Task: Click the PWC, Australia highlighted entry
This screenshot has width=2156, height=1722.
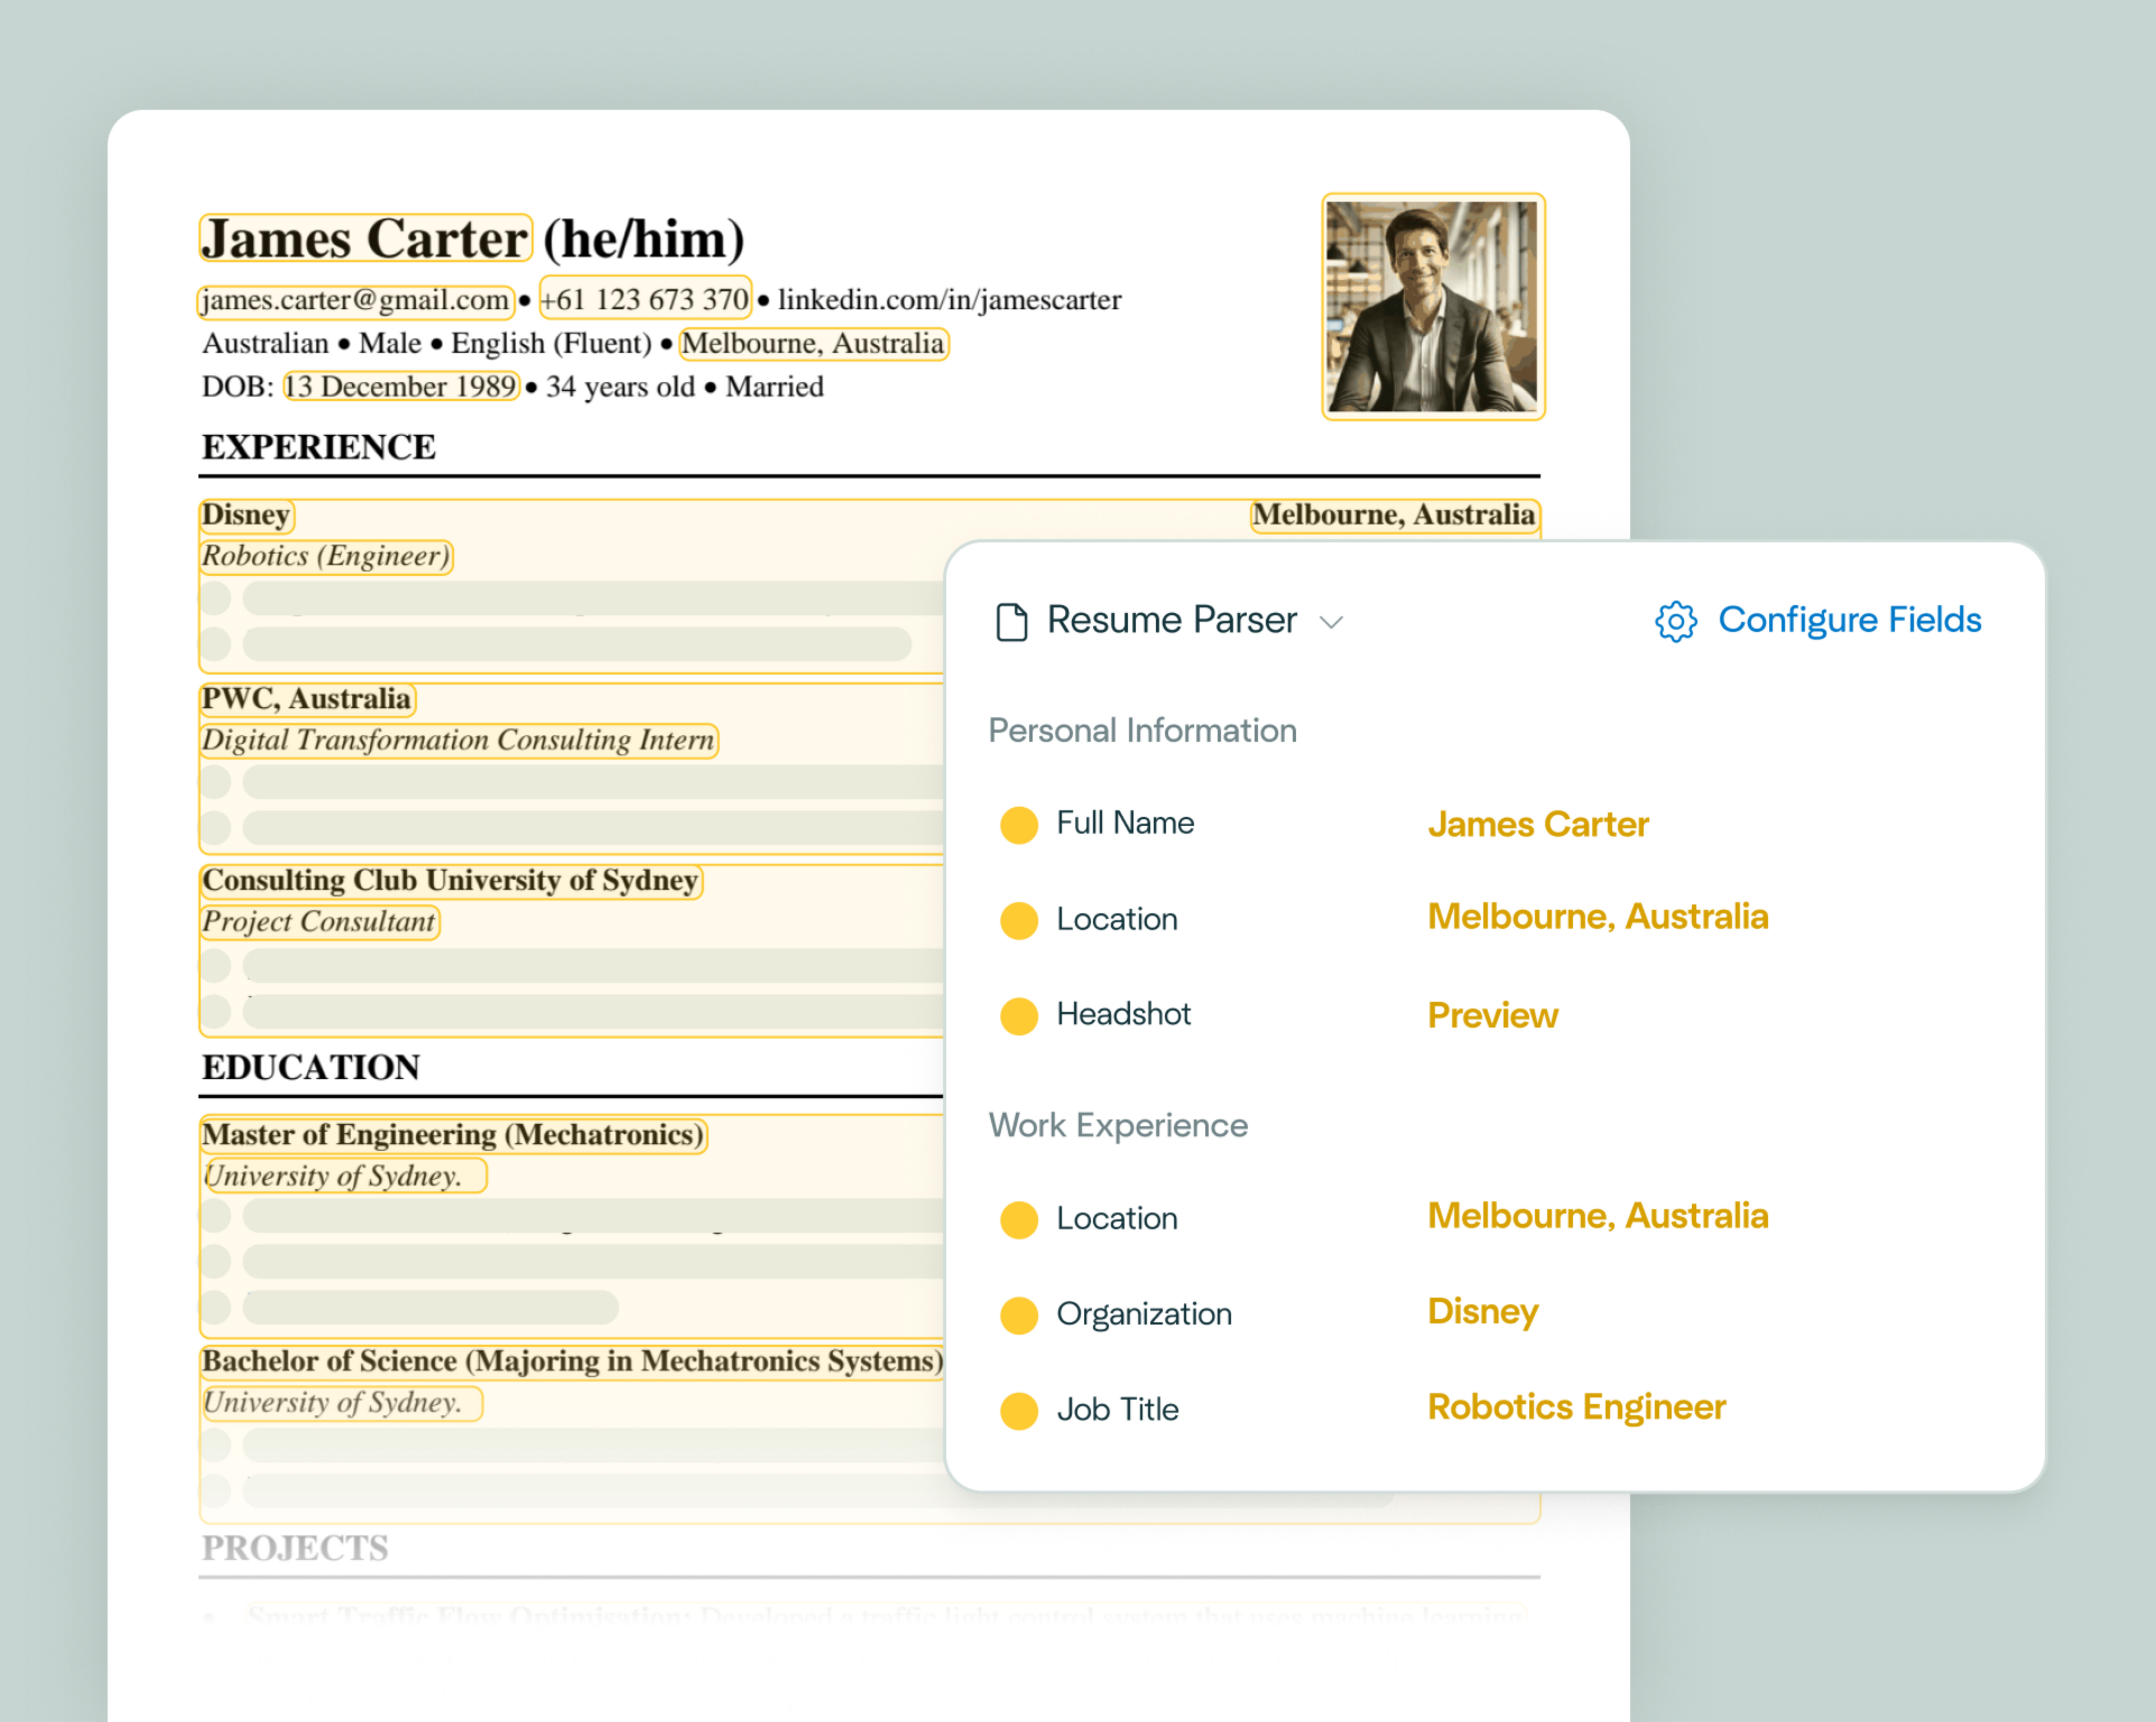Action: 306,698
